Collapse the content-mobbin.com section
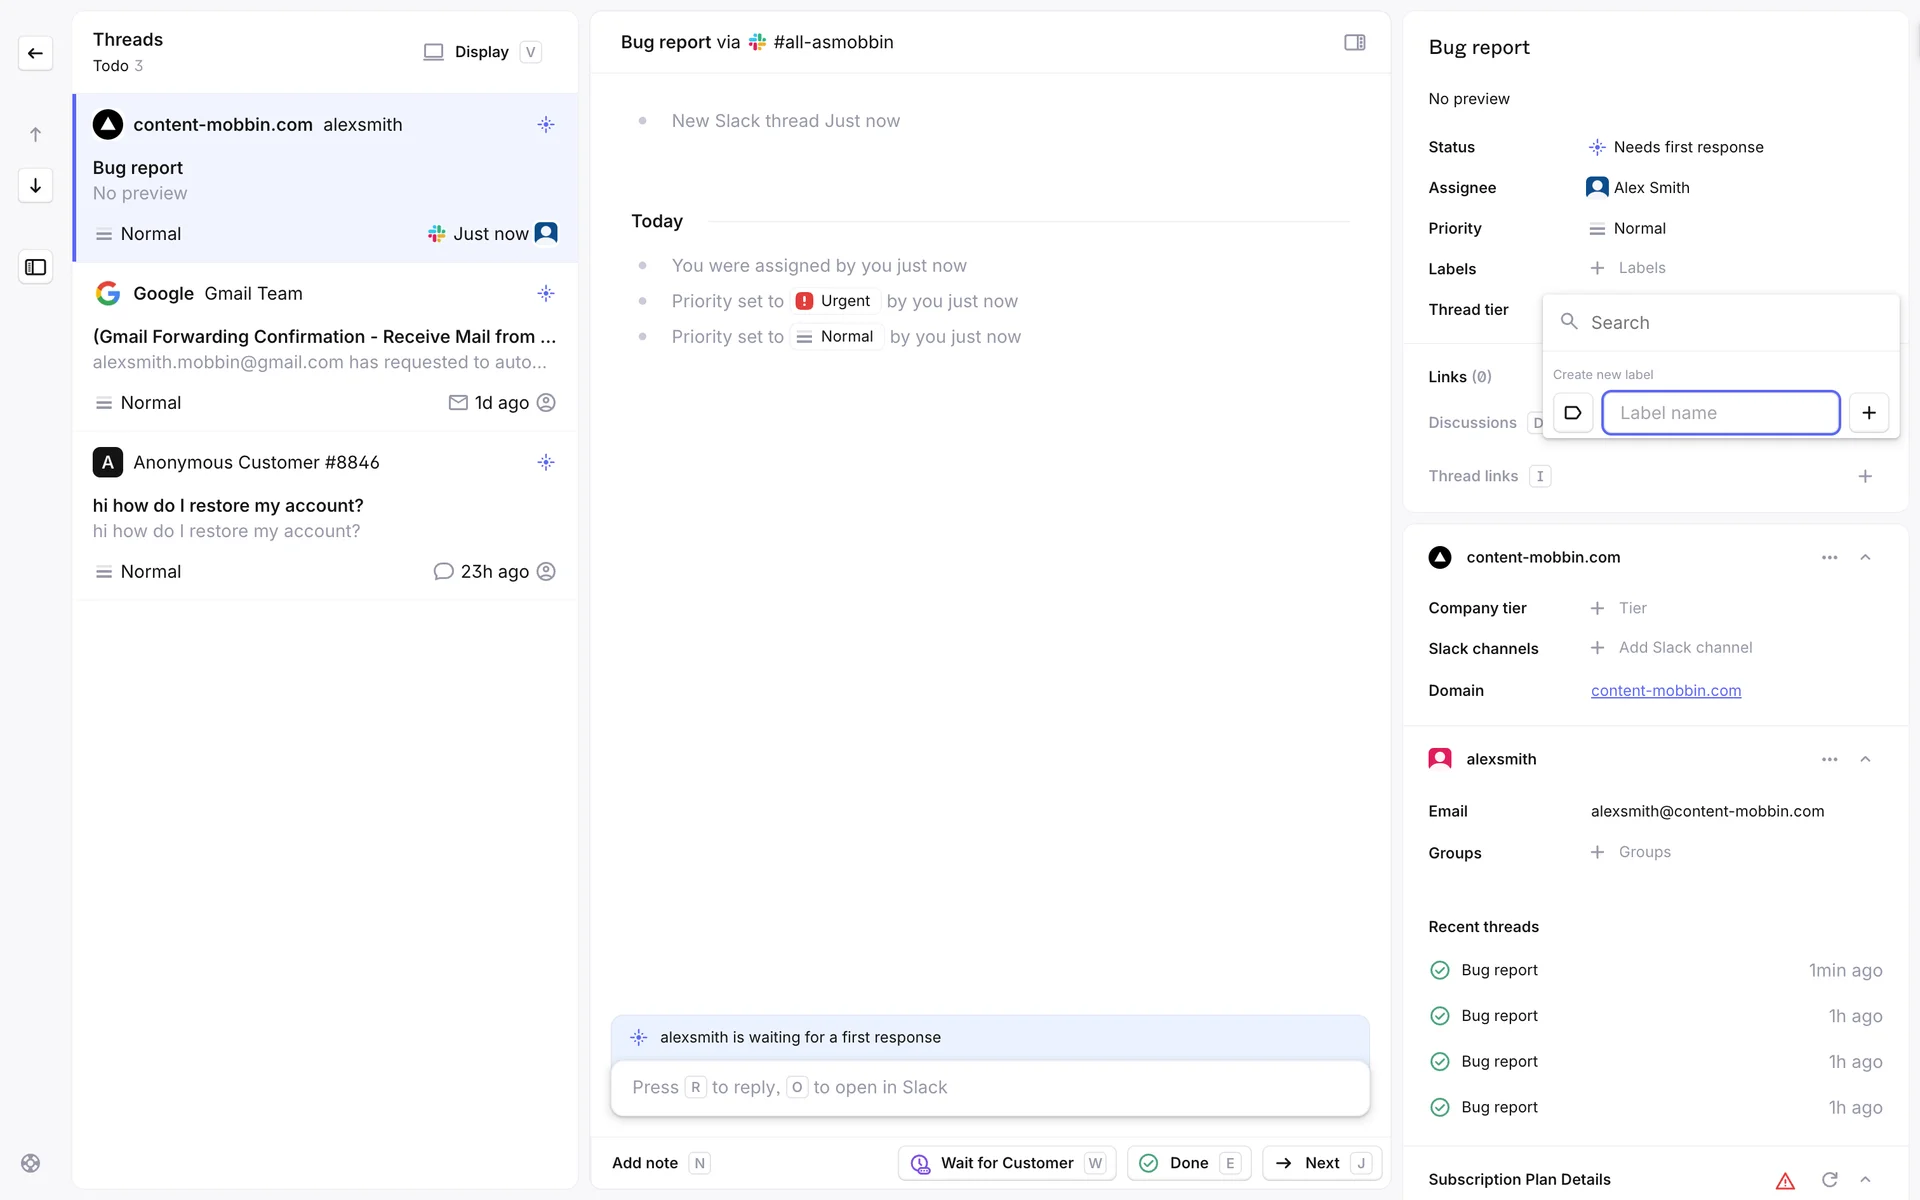Viewport: 1920px width, 1200px height. [x=1865, y=558]
